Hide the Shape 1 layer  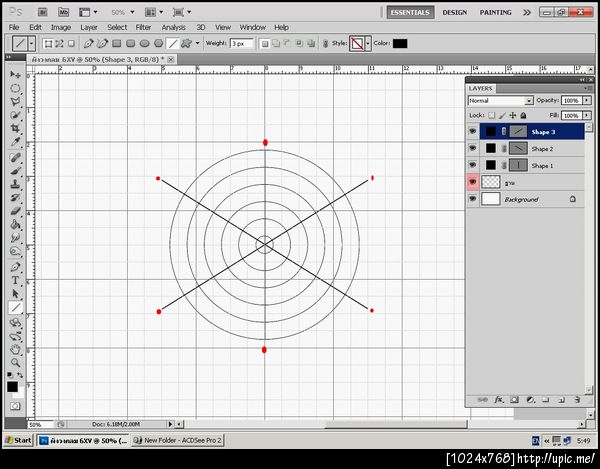(x=473, y=165)
